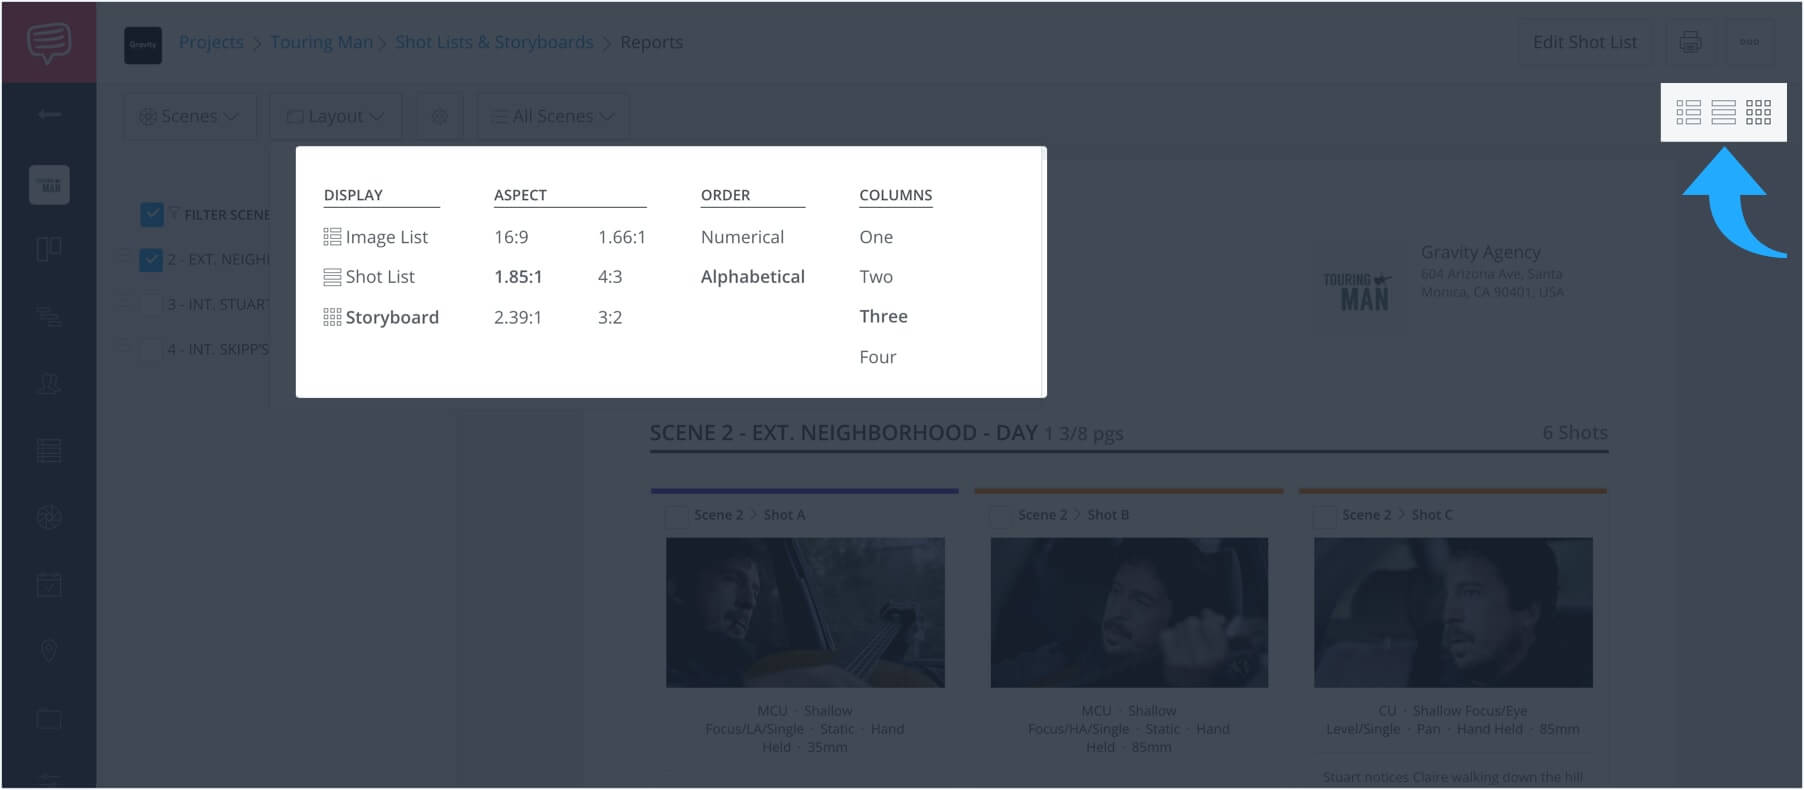The height and width of the screenshot is (790, 1804).
Task: Set columns to Two
Action: click(x=876, y=277)
